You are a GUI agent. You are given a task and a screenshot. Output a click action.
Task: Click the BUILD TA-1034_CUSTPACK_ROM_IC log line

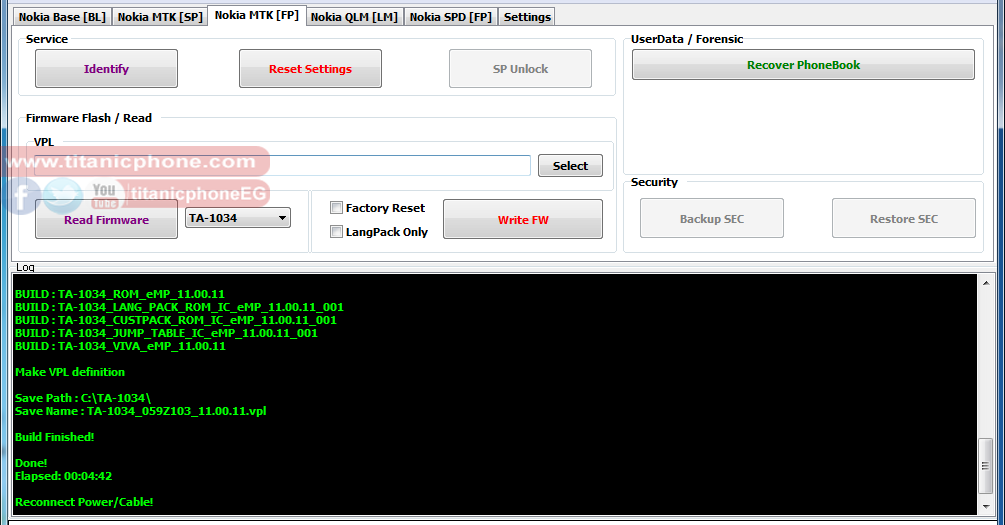point(176,320)
